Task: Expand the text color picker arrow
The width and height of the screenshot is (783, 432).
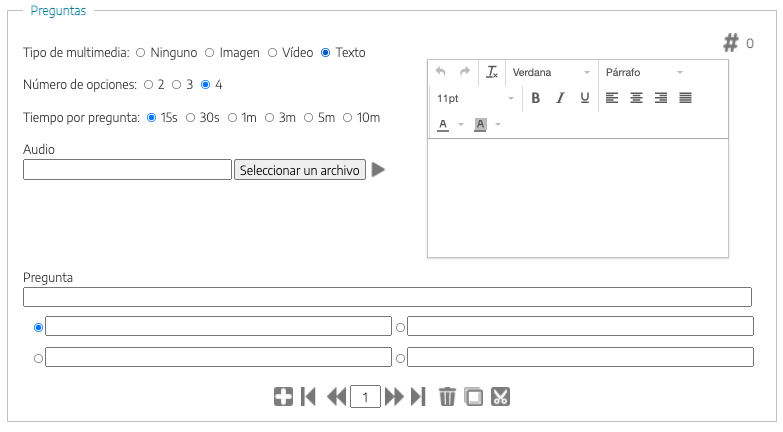Action: (461, 125)
